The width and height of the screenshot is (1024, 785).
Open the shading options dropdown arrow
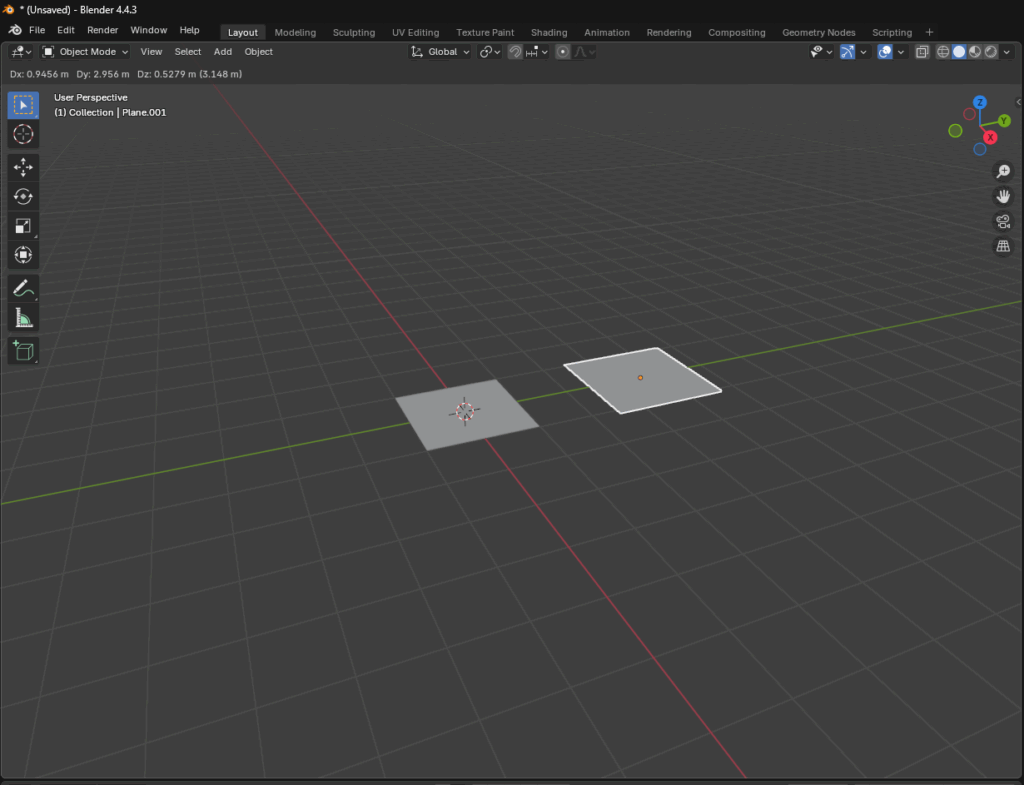click(x=1006, y=52)
